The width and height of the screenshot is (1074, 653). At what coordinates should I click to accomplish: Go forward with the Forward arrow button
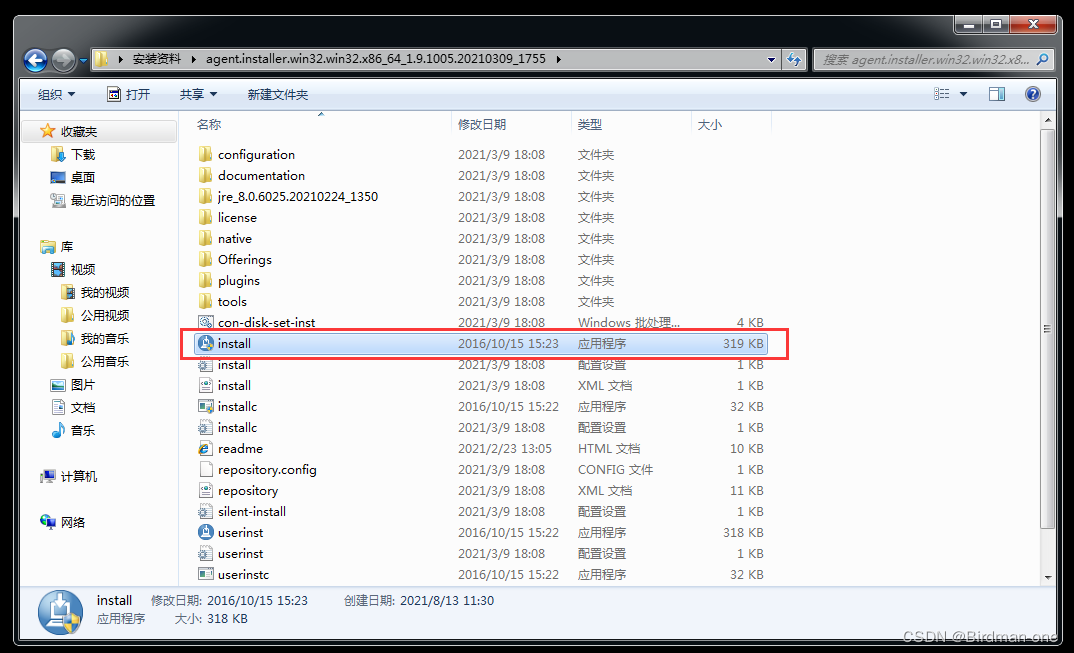[x=64, y=60]
